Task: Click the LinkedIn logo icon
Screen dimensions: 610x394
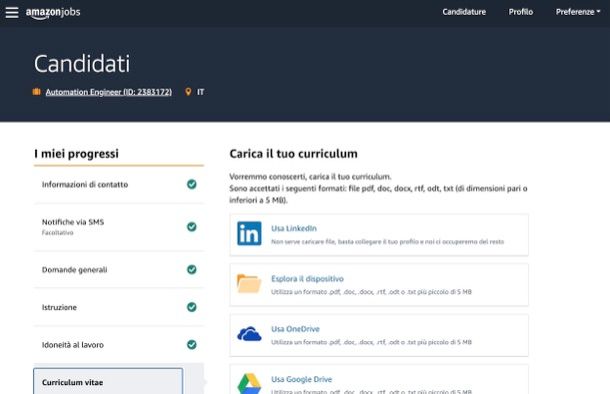Action: coord(249,233)
